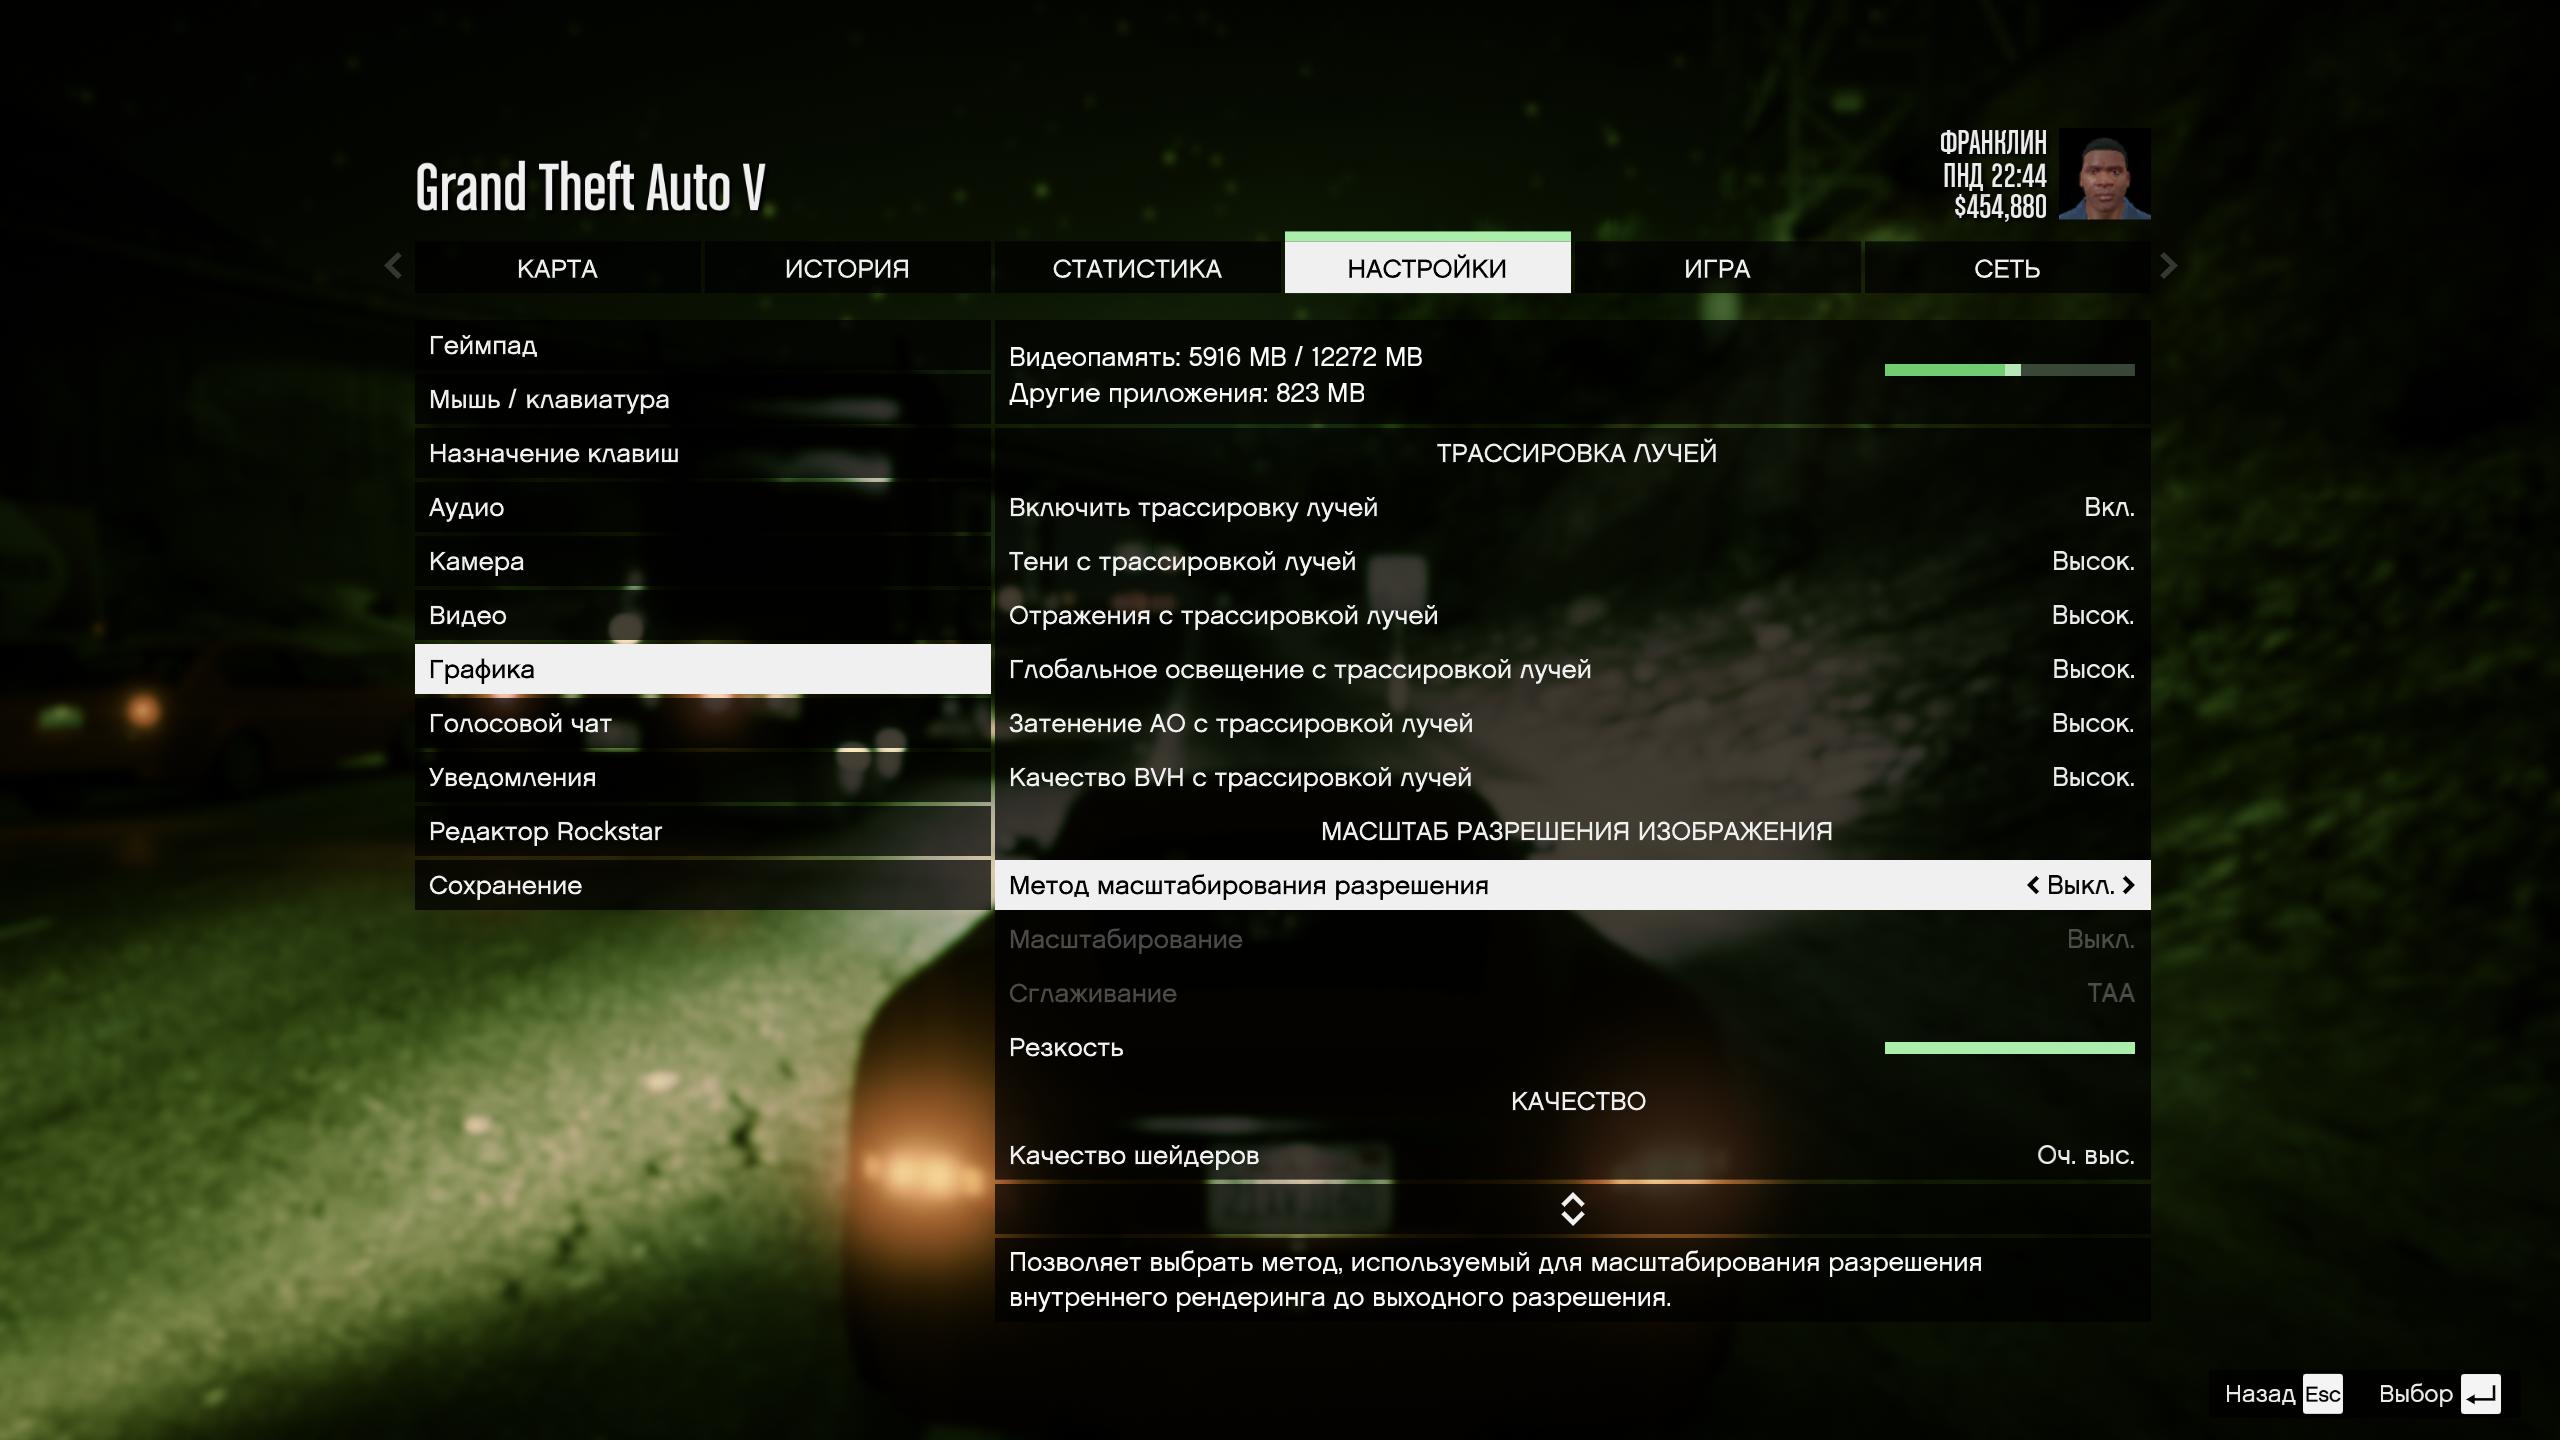Click the Выбор select button label

pos(2416,1394)
